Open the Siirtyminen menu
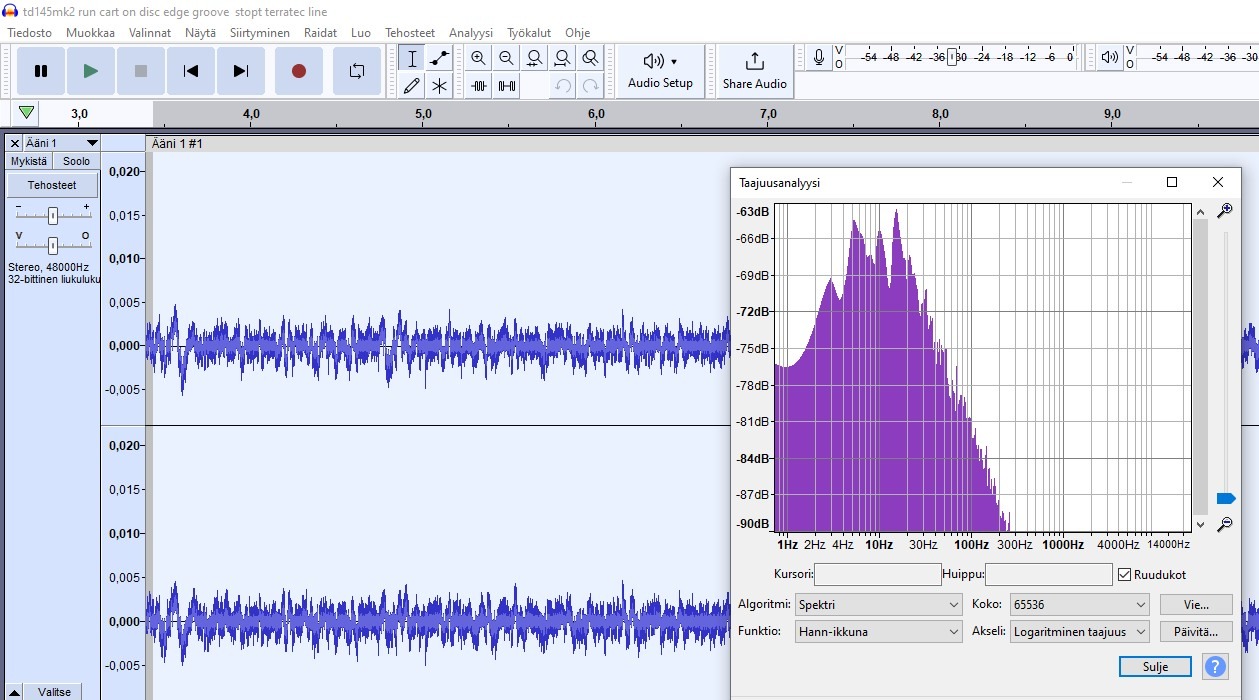This screenshot has height=700, width=1259. point(260,33)
